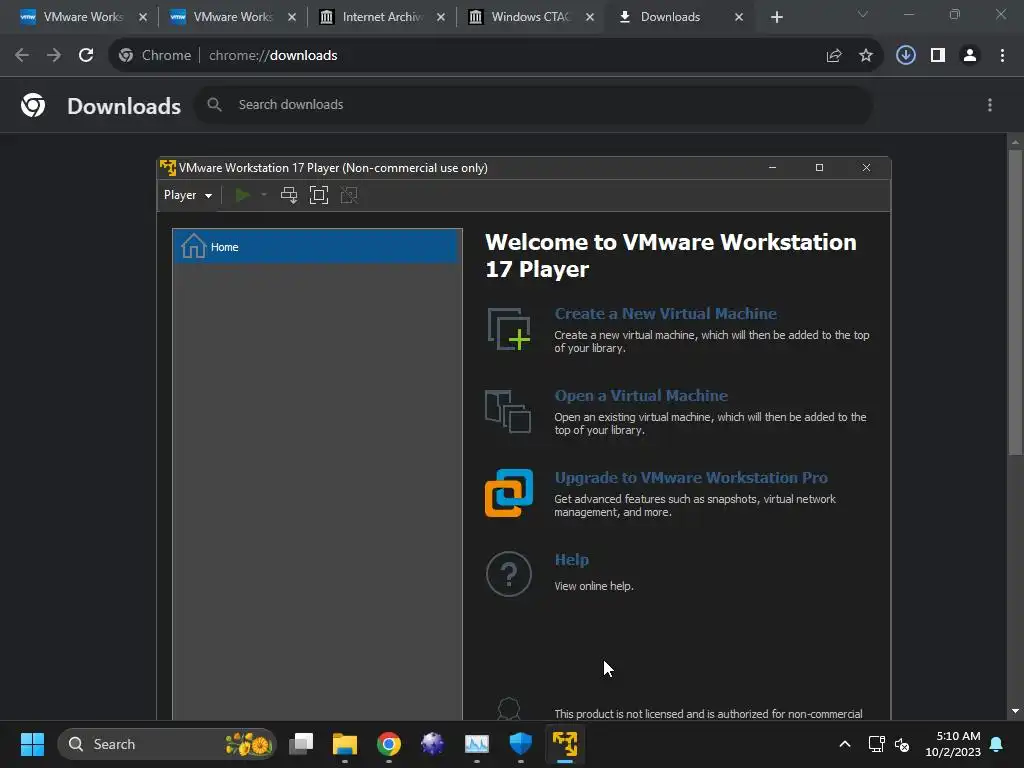Close the Downloads tab in Chrome
Image resolution: width=1024 pixels, height=768 pixels.
coord(739,17)
